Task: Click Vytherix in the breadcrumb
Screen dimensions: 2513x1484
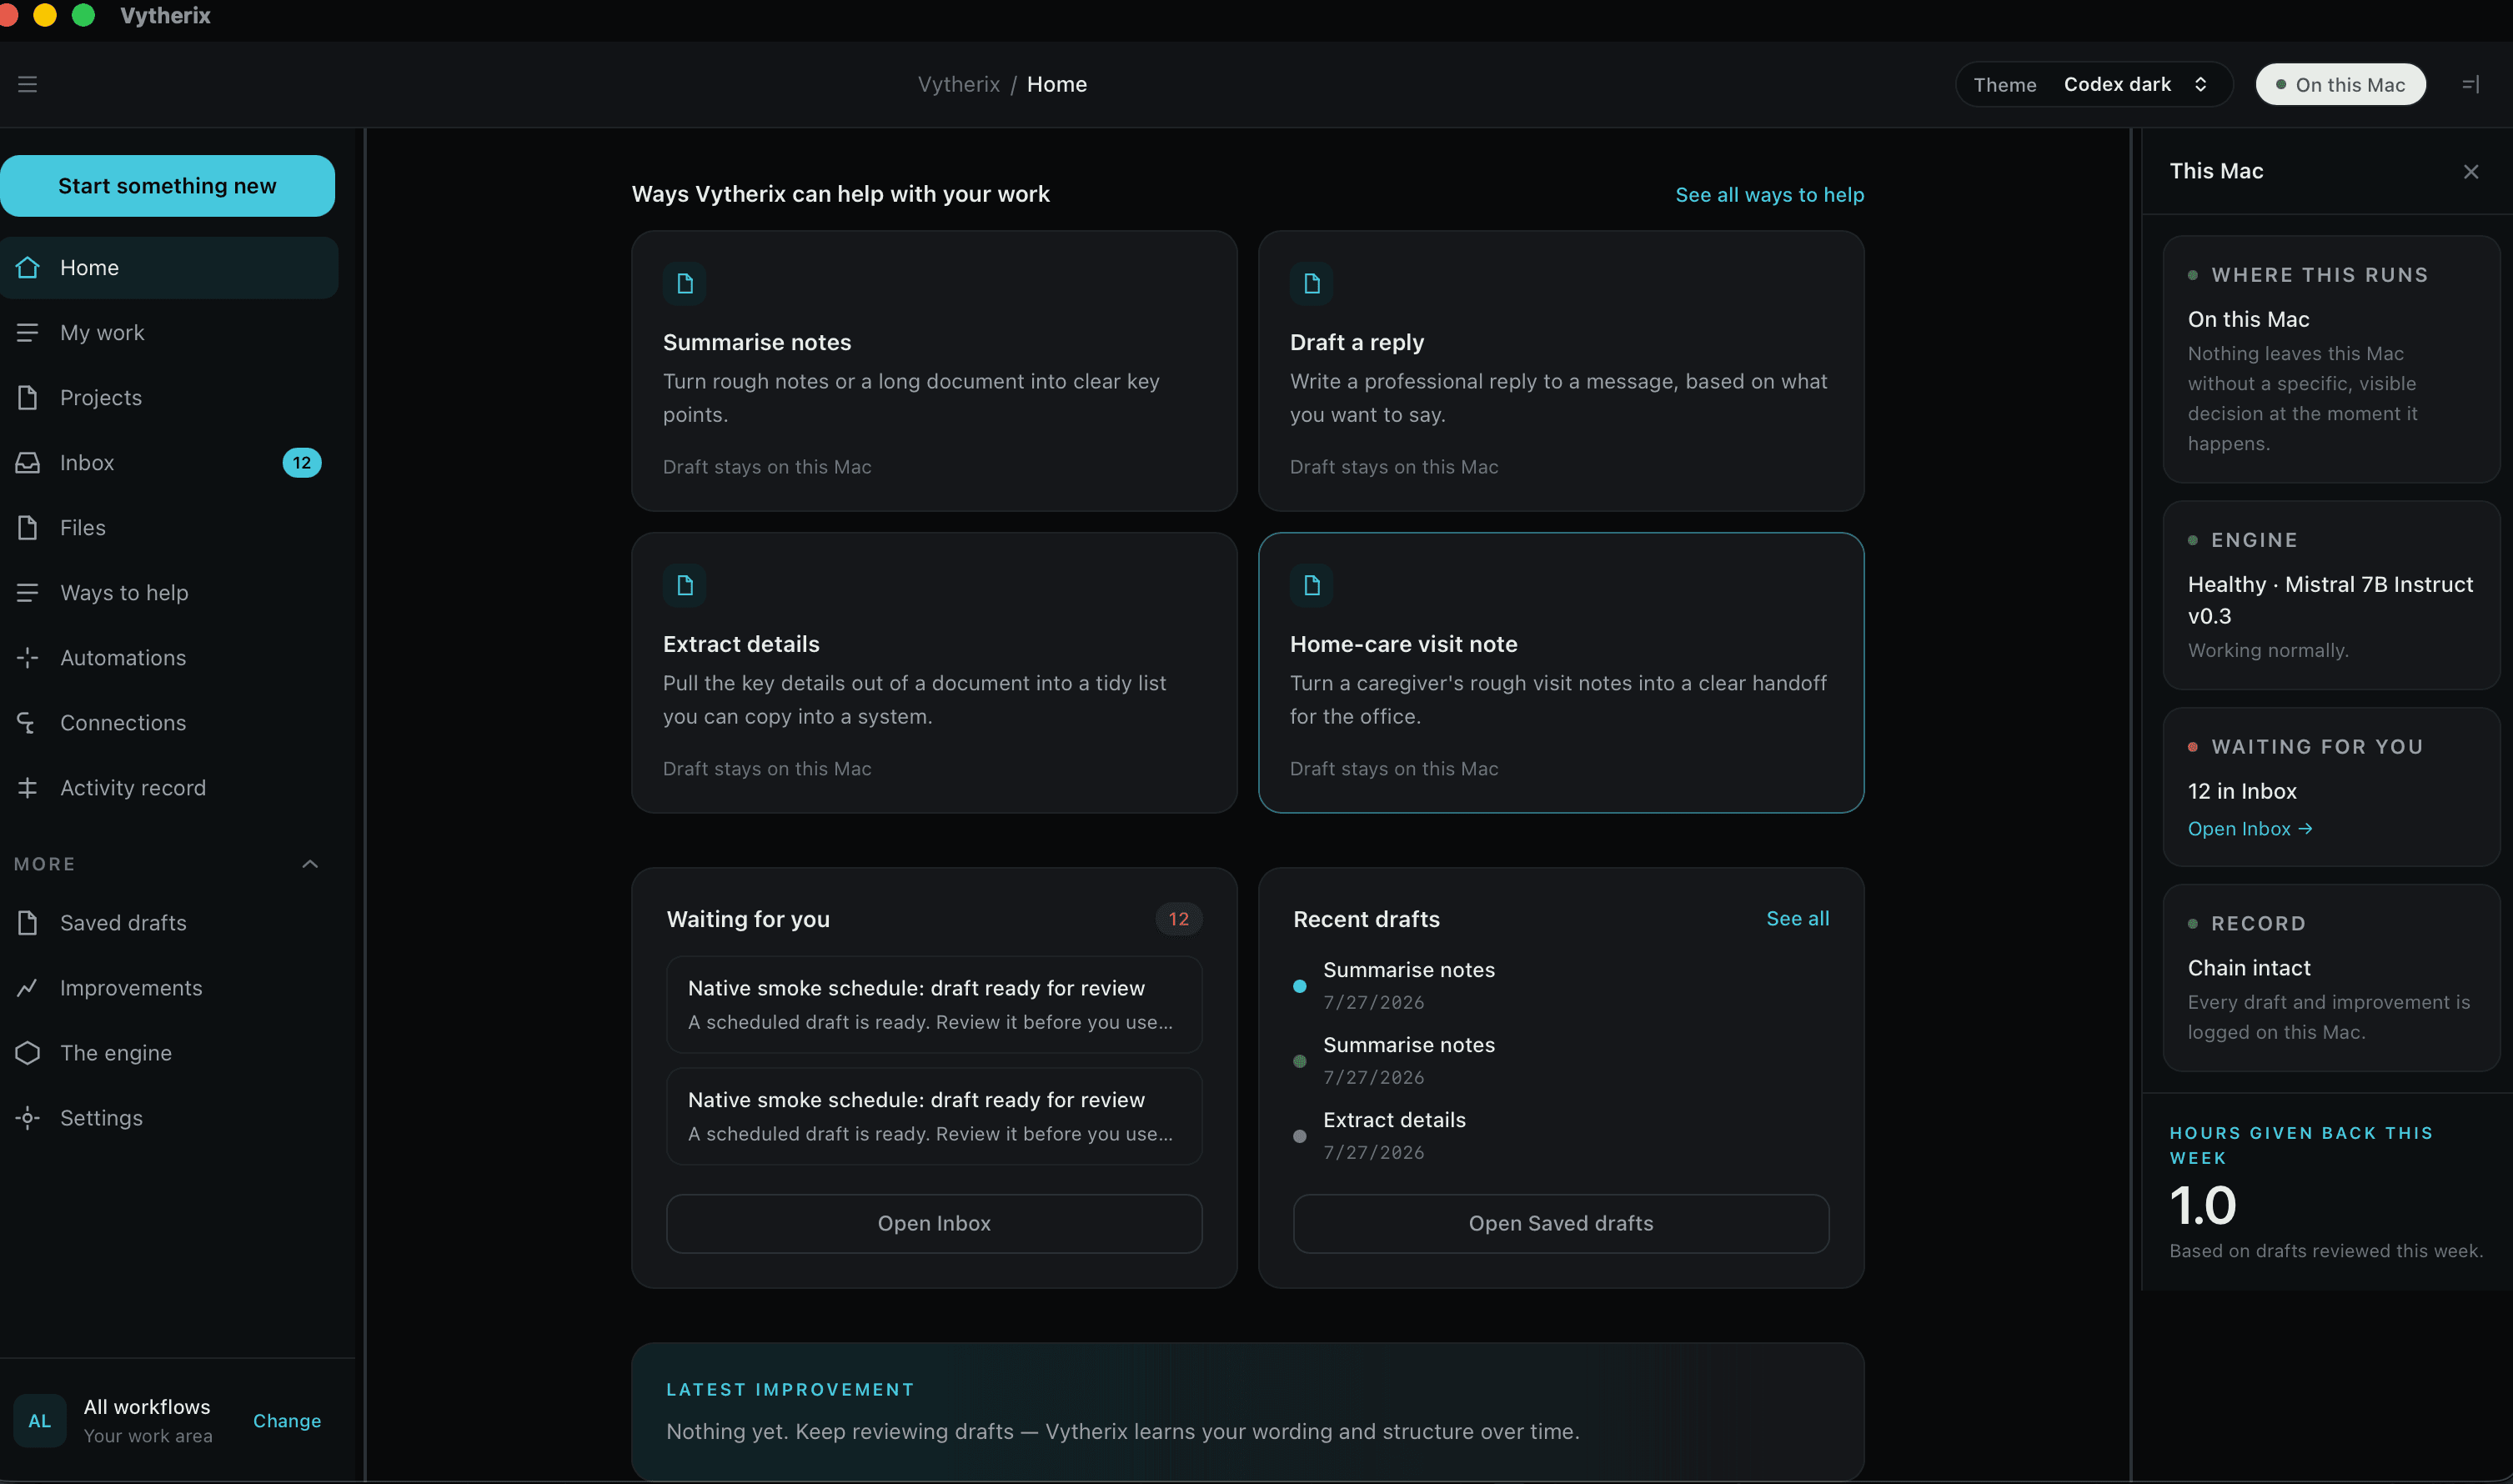Action: tap(958, 85)
